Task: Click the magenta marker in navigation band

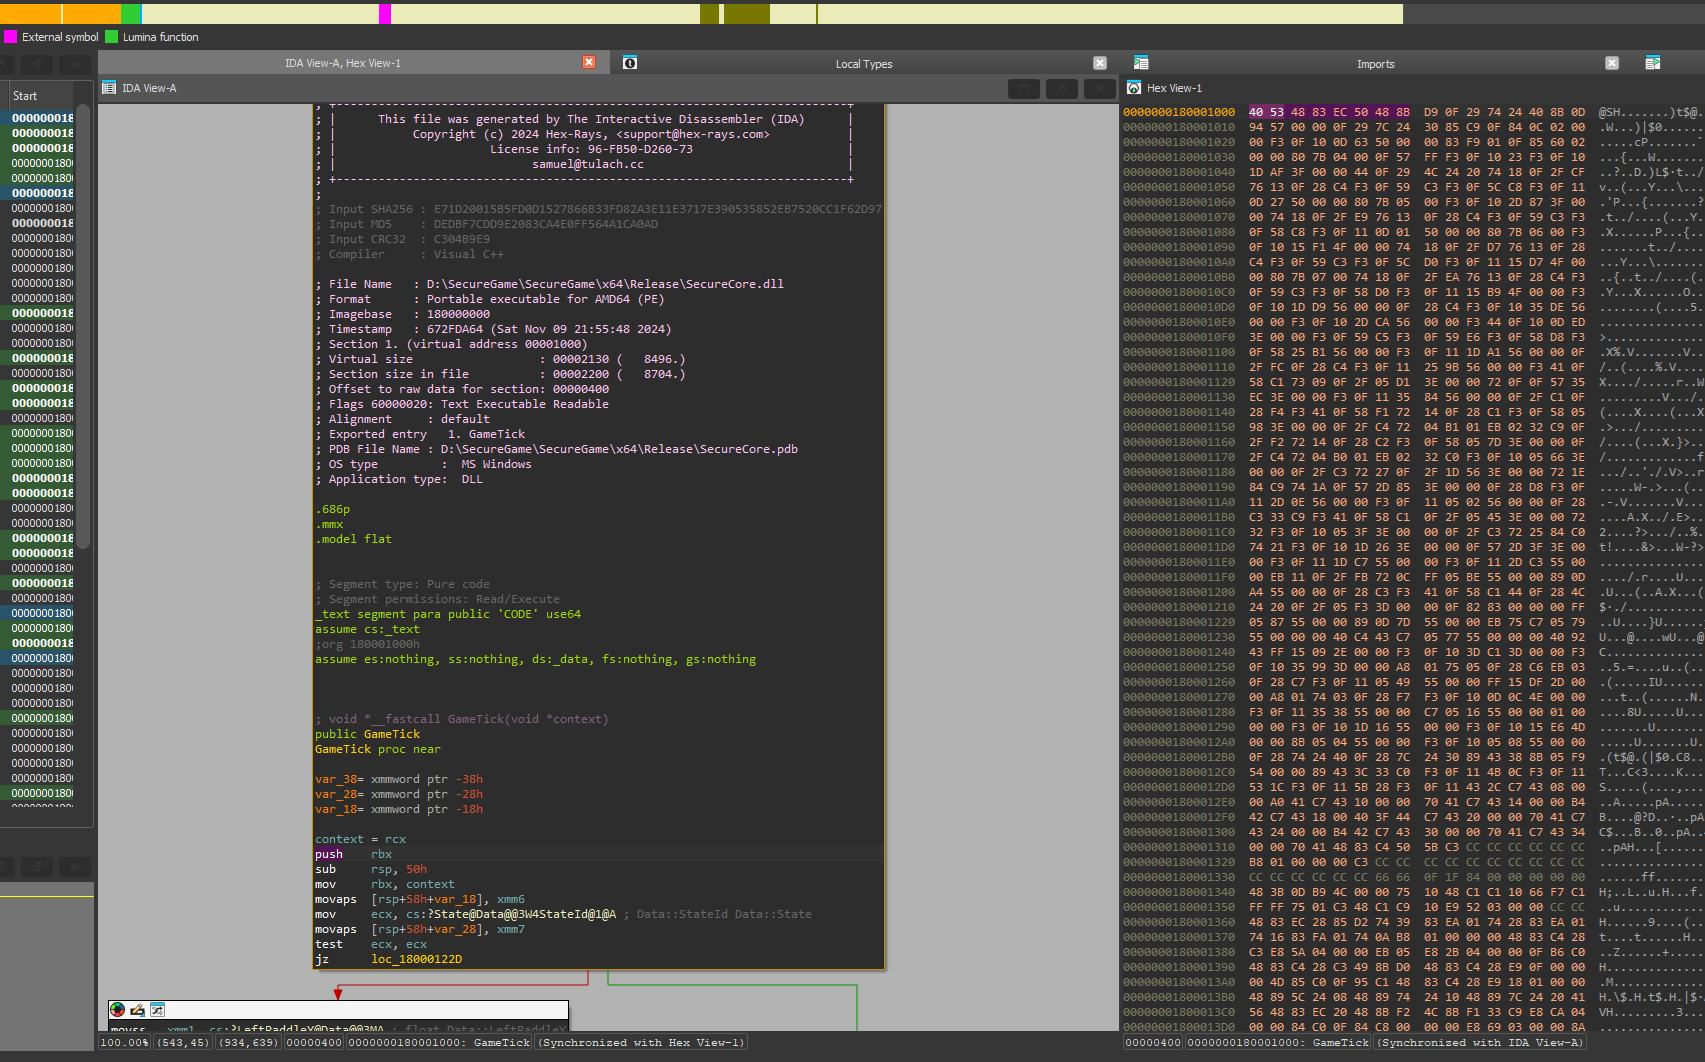Action: pos(385,14)
